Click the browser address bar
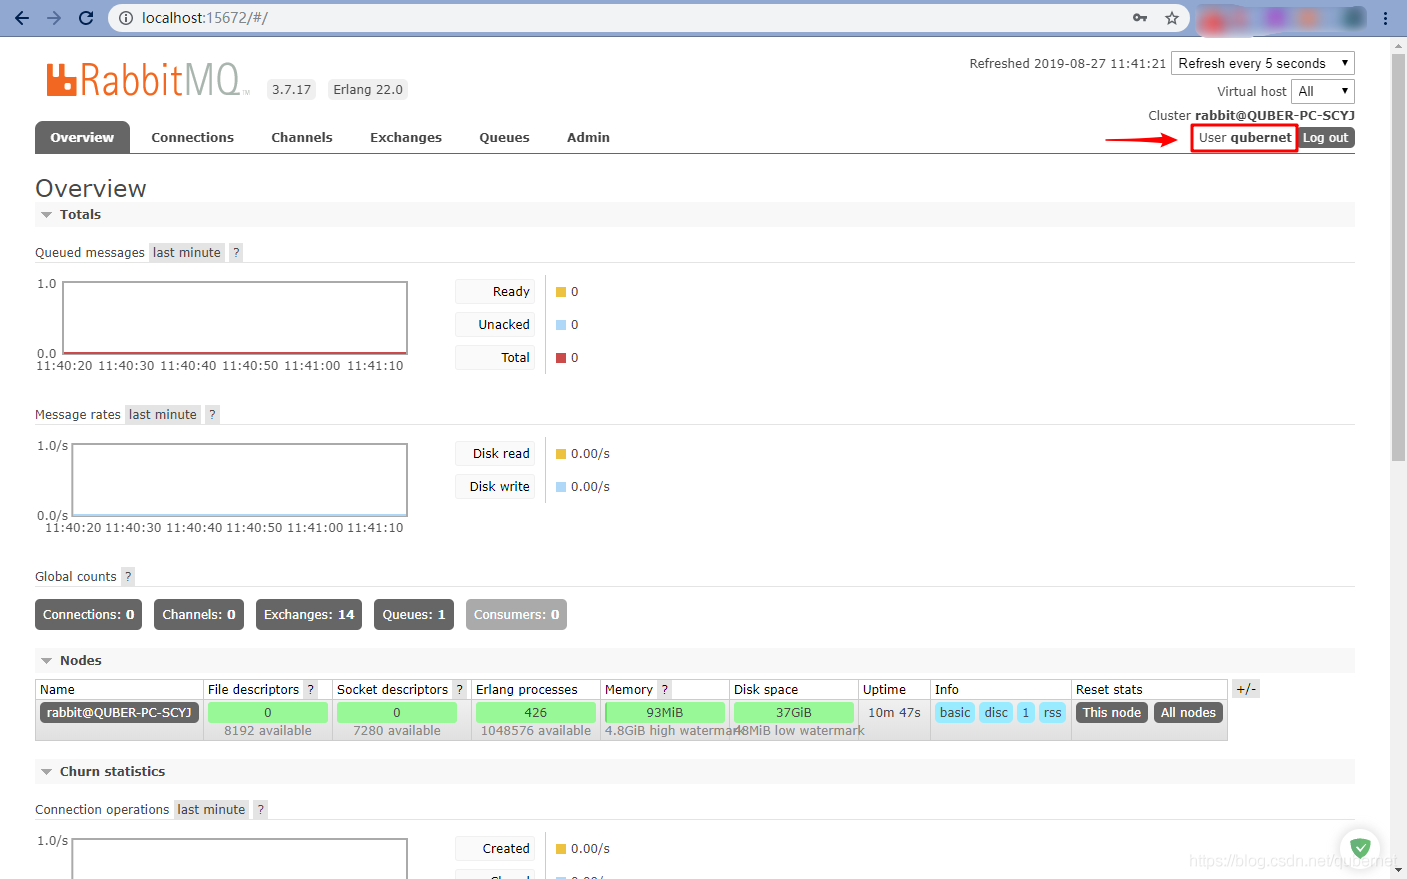Image resolution: width=1407 pixels, height=879 pixels. coord(620,18)
